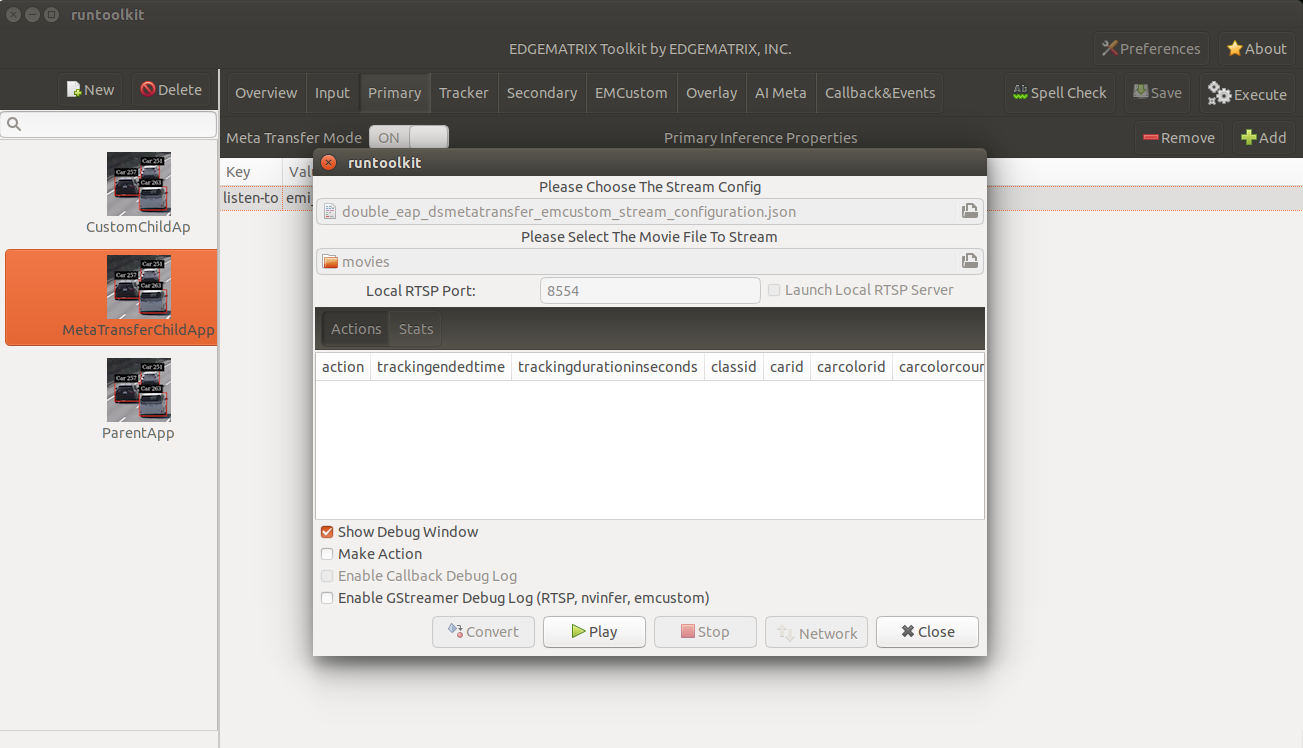Click the Stop button
1303x748 pixels.
coord(705,632)
